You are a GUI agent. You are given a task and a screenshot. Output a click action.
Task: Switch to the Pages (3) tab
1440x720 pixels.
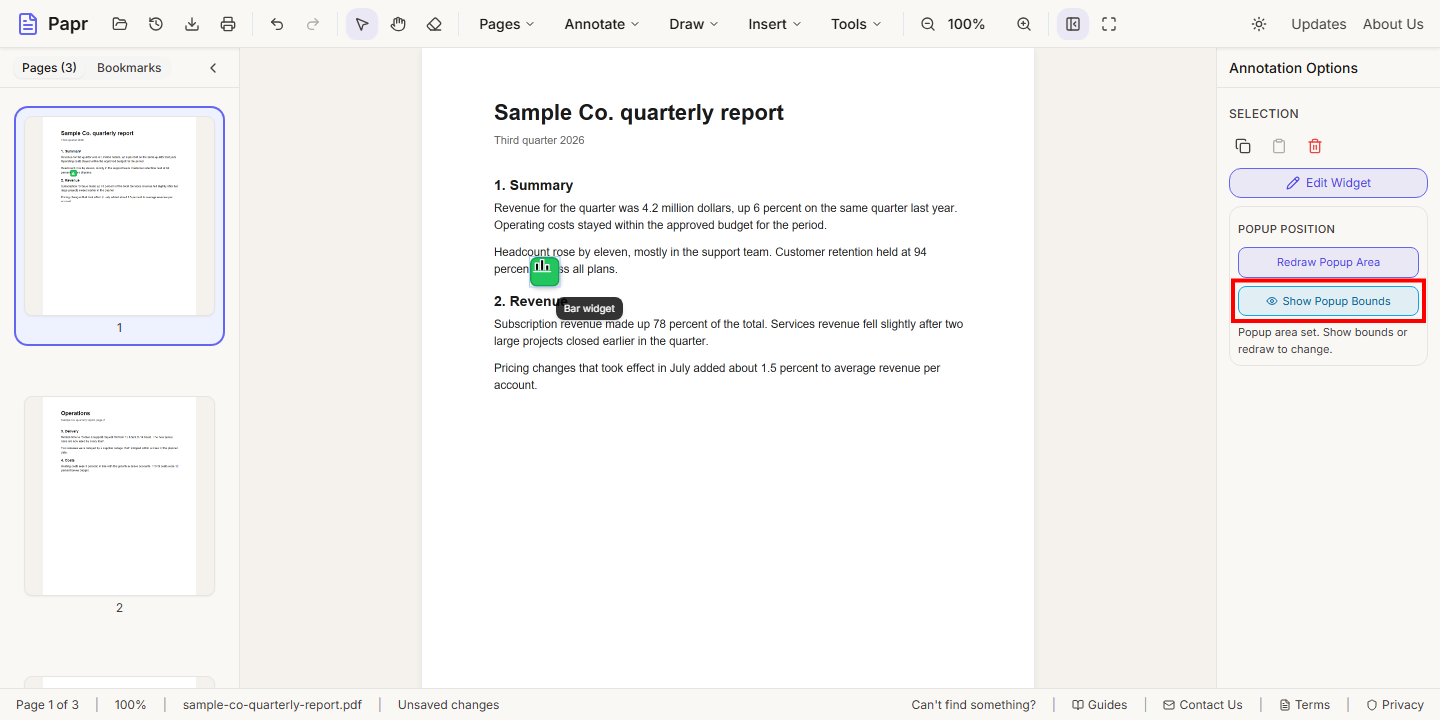[49, 68]
